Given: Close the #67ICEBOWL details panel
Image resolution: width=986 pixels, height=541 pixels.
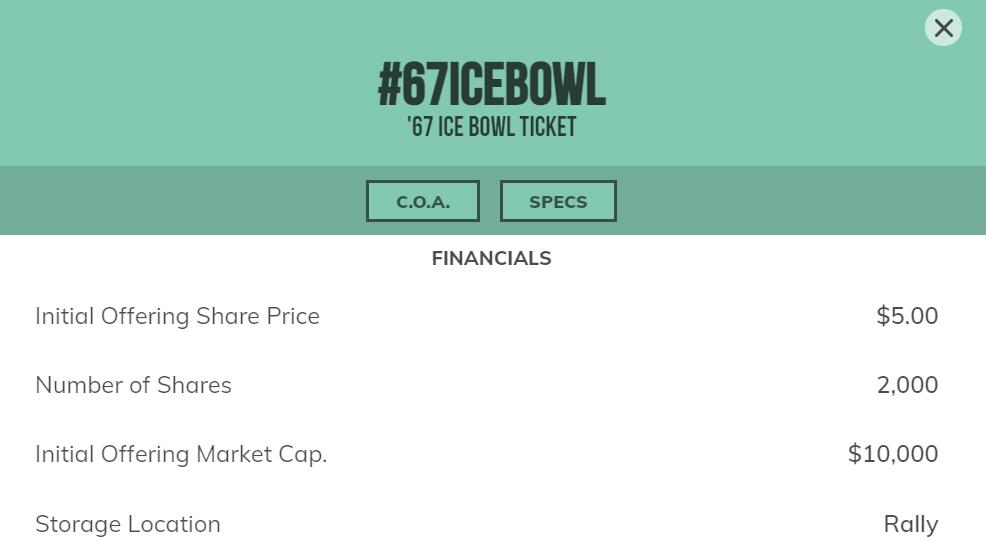Looking at the screenshot, I should [x=943, y=28].
